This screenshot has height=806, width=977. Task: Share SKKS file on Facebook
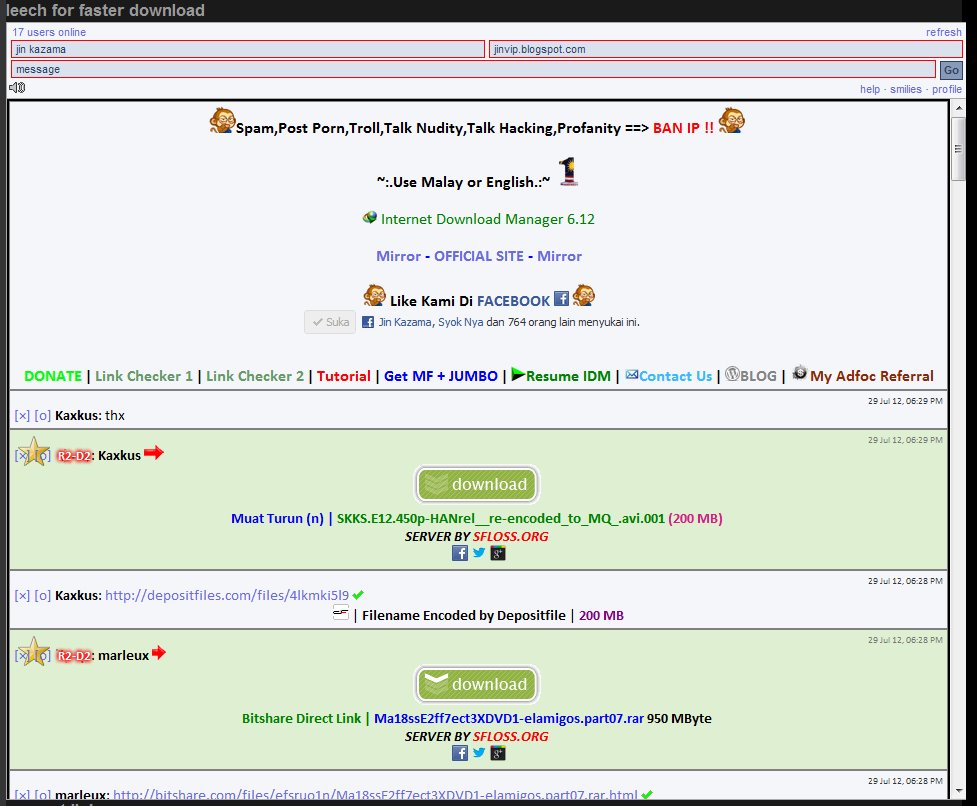(x=460, y=553)
